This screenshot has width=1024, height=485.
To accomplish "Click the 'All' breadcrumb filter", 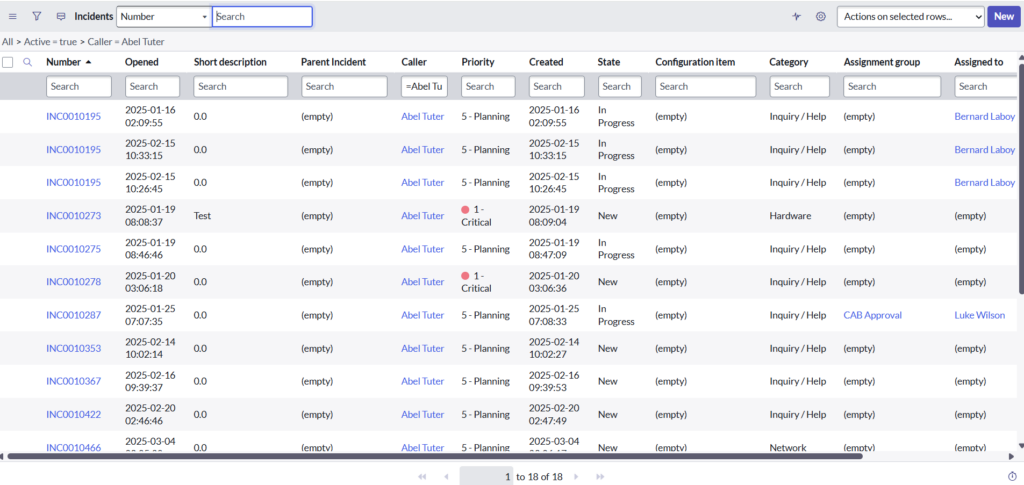I will [7, 41].
